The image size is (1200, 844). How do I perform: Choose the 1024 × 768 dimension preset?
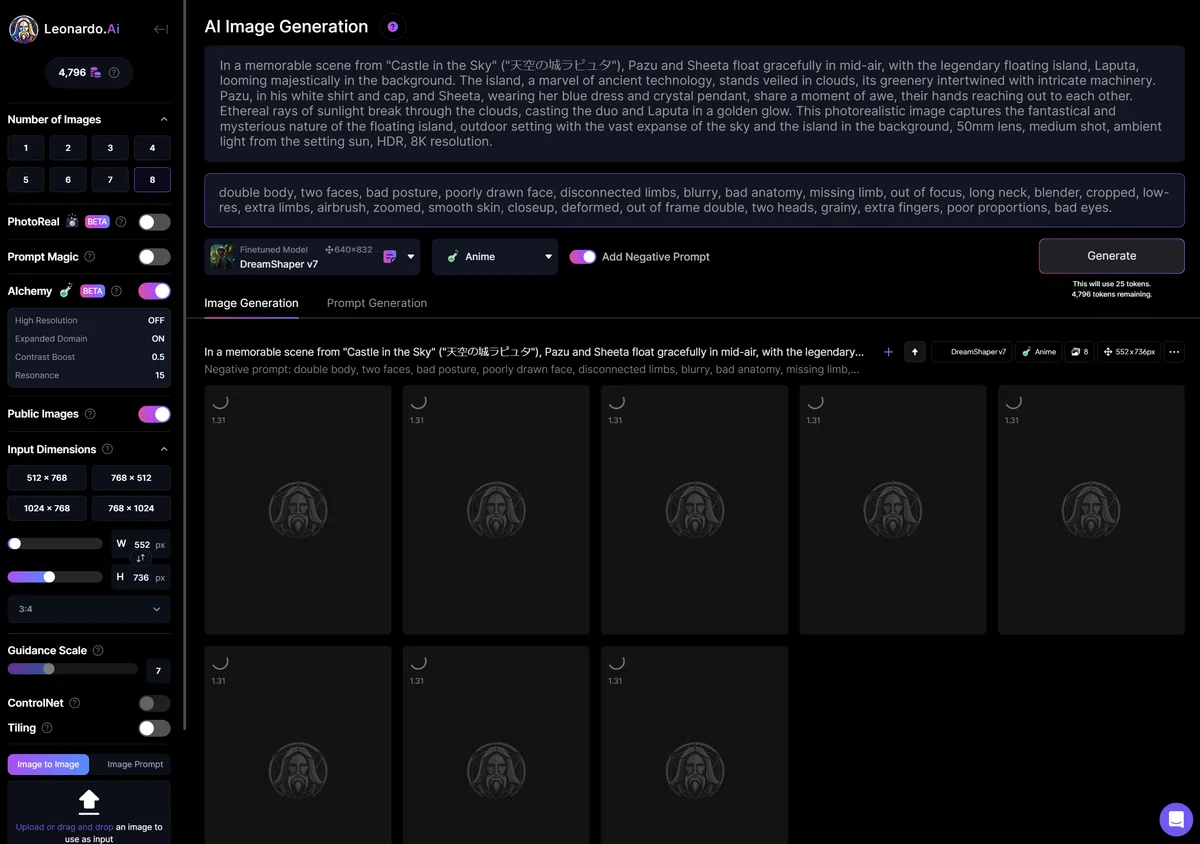click(x=47, y=508)
